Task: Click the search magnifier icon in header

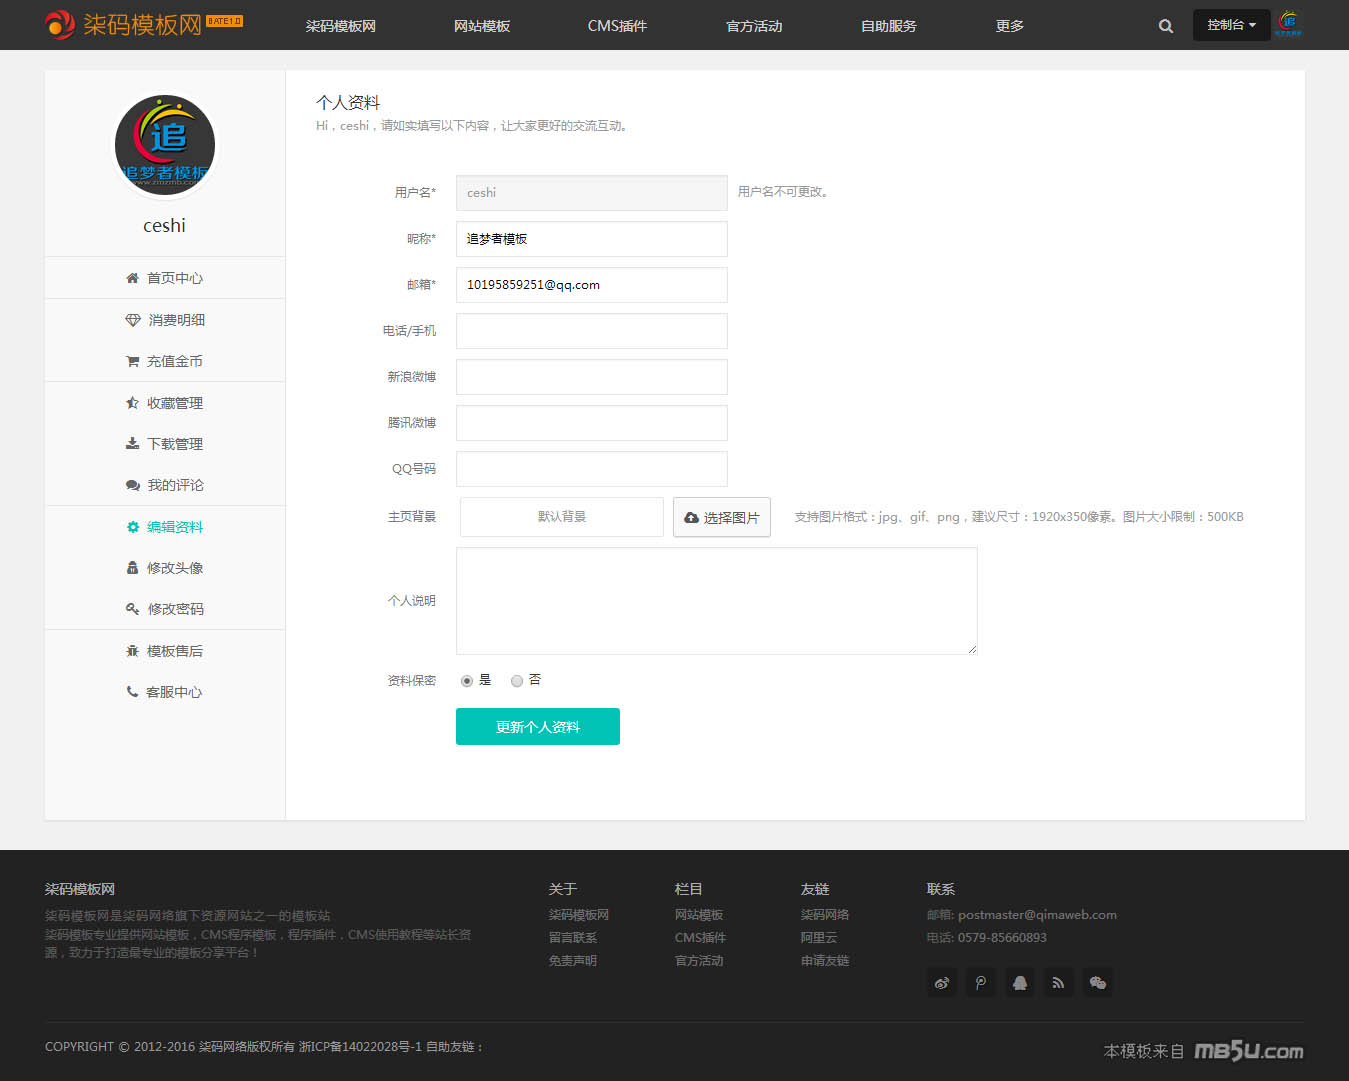Action: pos(1165,26)
